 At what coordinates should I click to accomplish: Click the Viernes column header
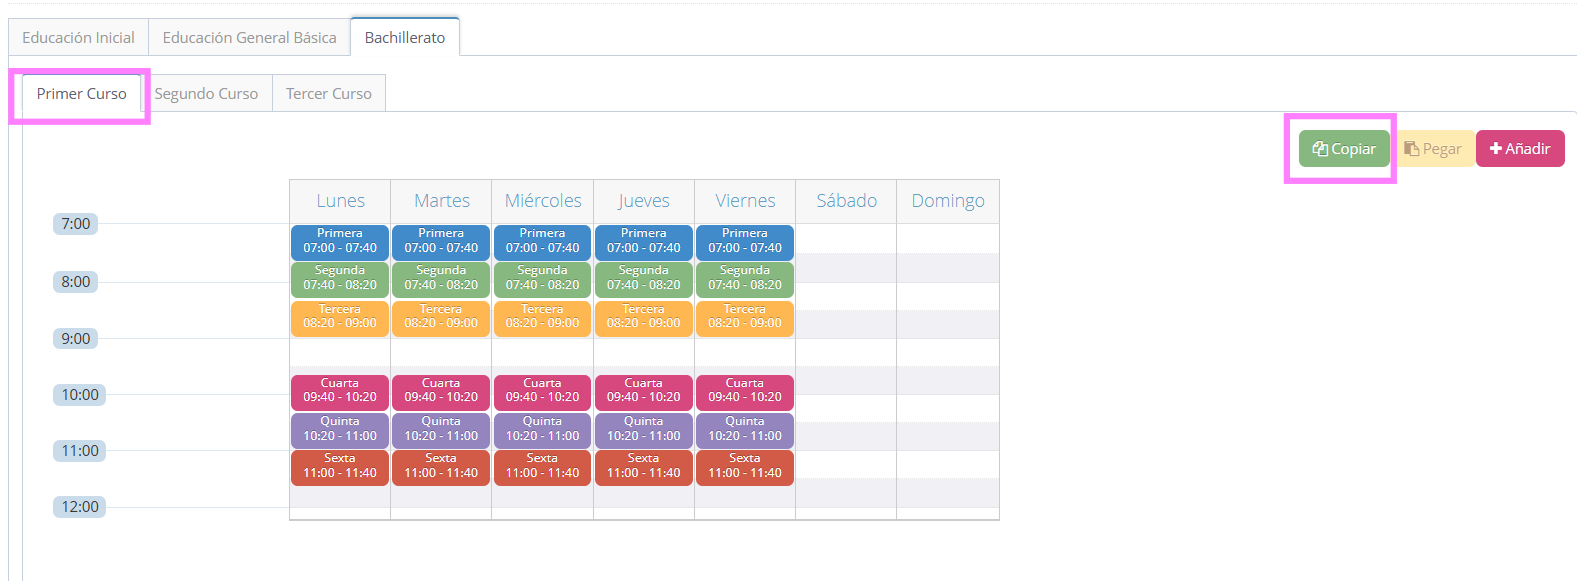pyautogui.click(x=745, y=201)
